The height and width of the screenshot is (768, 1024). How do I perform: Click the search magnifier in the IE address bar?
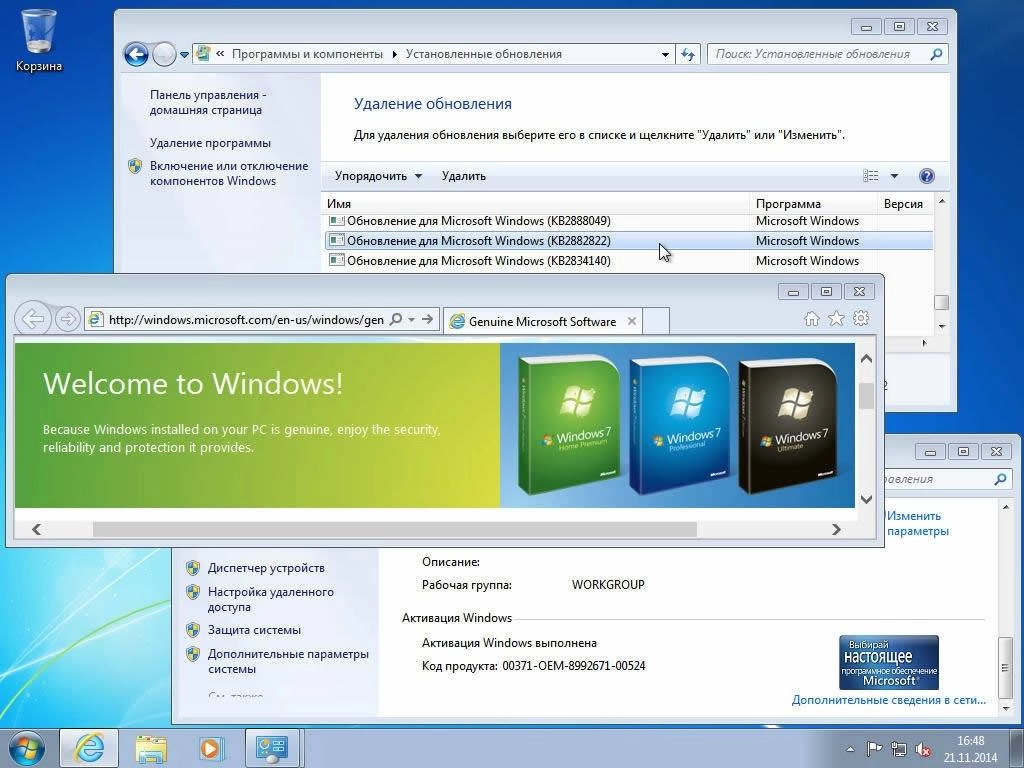396,319
